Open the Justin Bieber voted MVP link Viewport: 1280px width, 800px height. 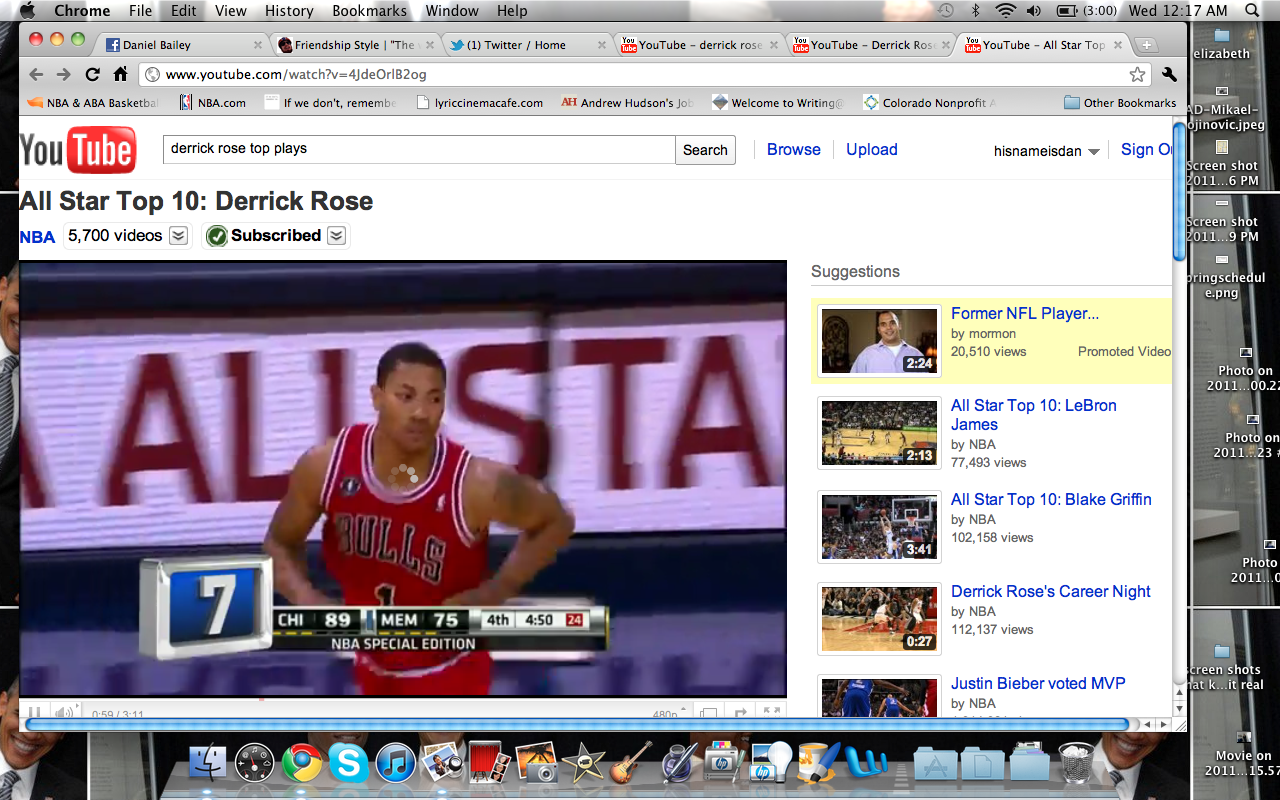click(x=1038, y=683)
